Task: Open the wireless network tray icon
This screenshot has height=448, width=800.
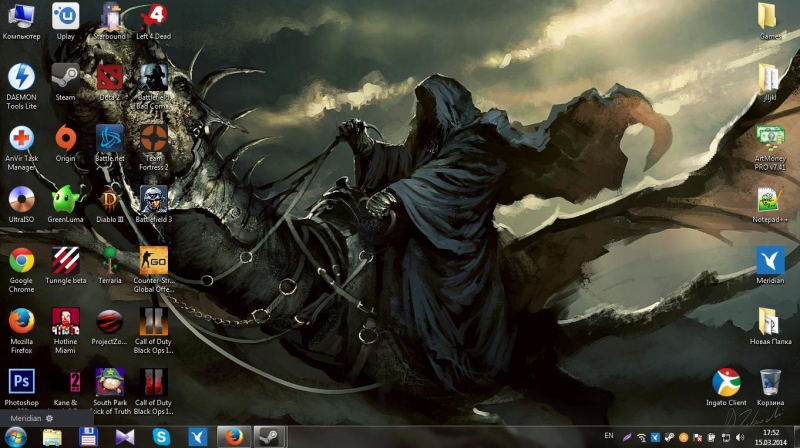Action: 642,437
